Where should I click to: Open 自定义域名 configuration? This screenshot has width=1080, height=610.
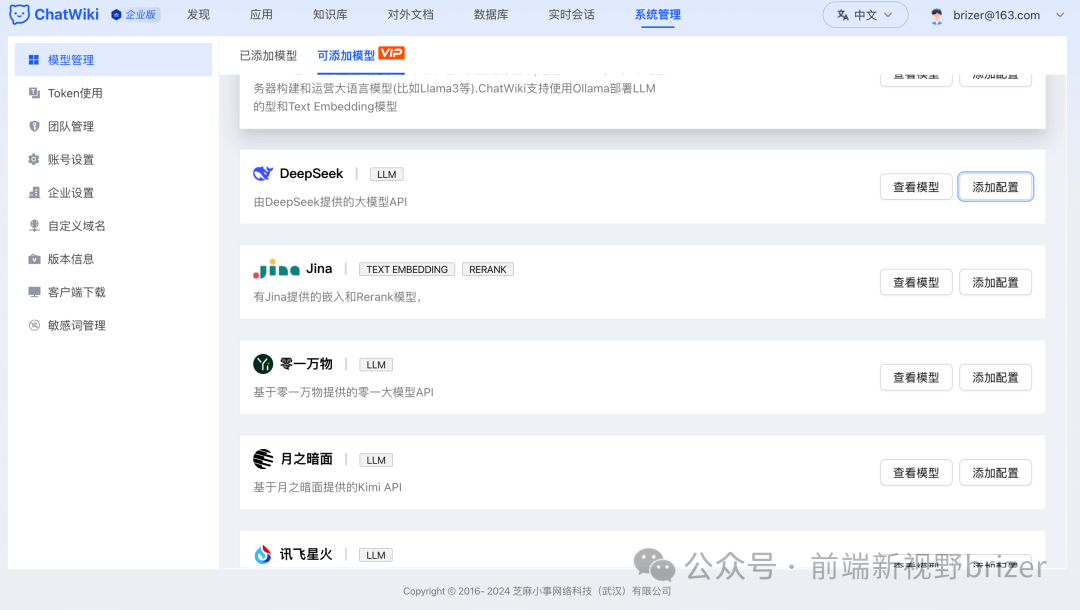pos(78,225)
